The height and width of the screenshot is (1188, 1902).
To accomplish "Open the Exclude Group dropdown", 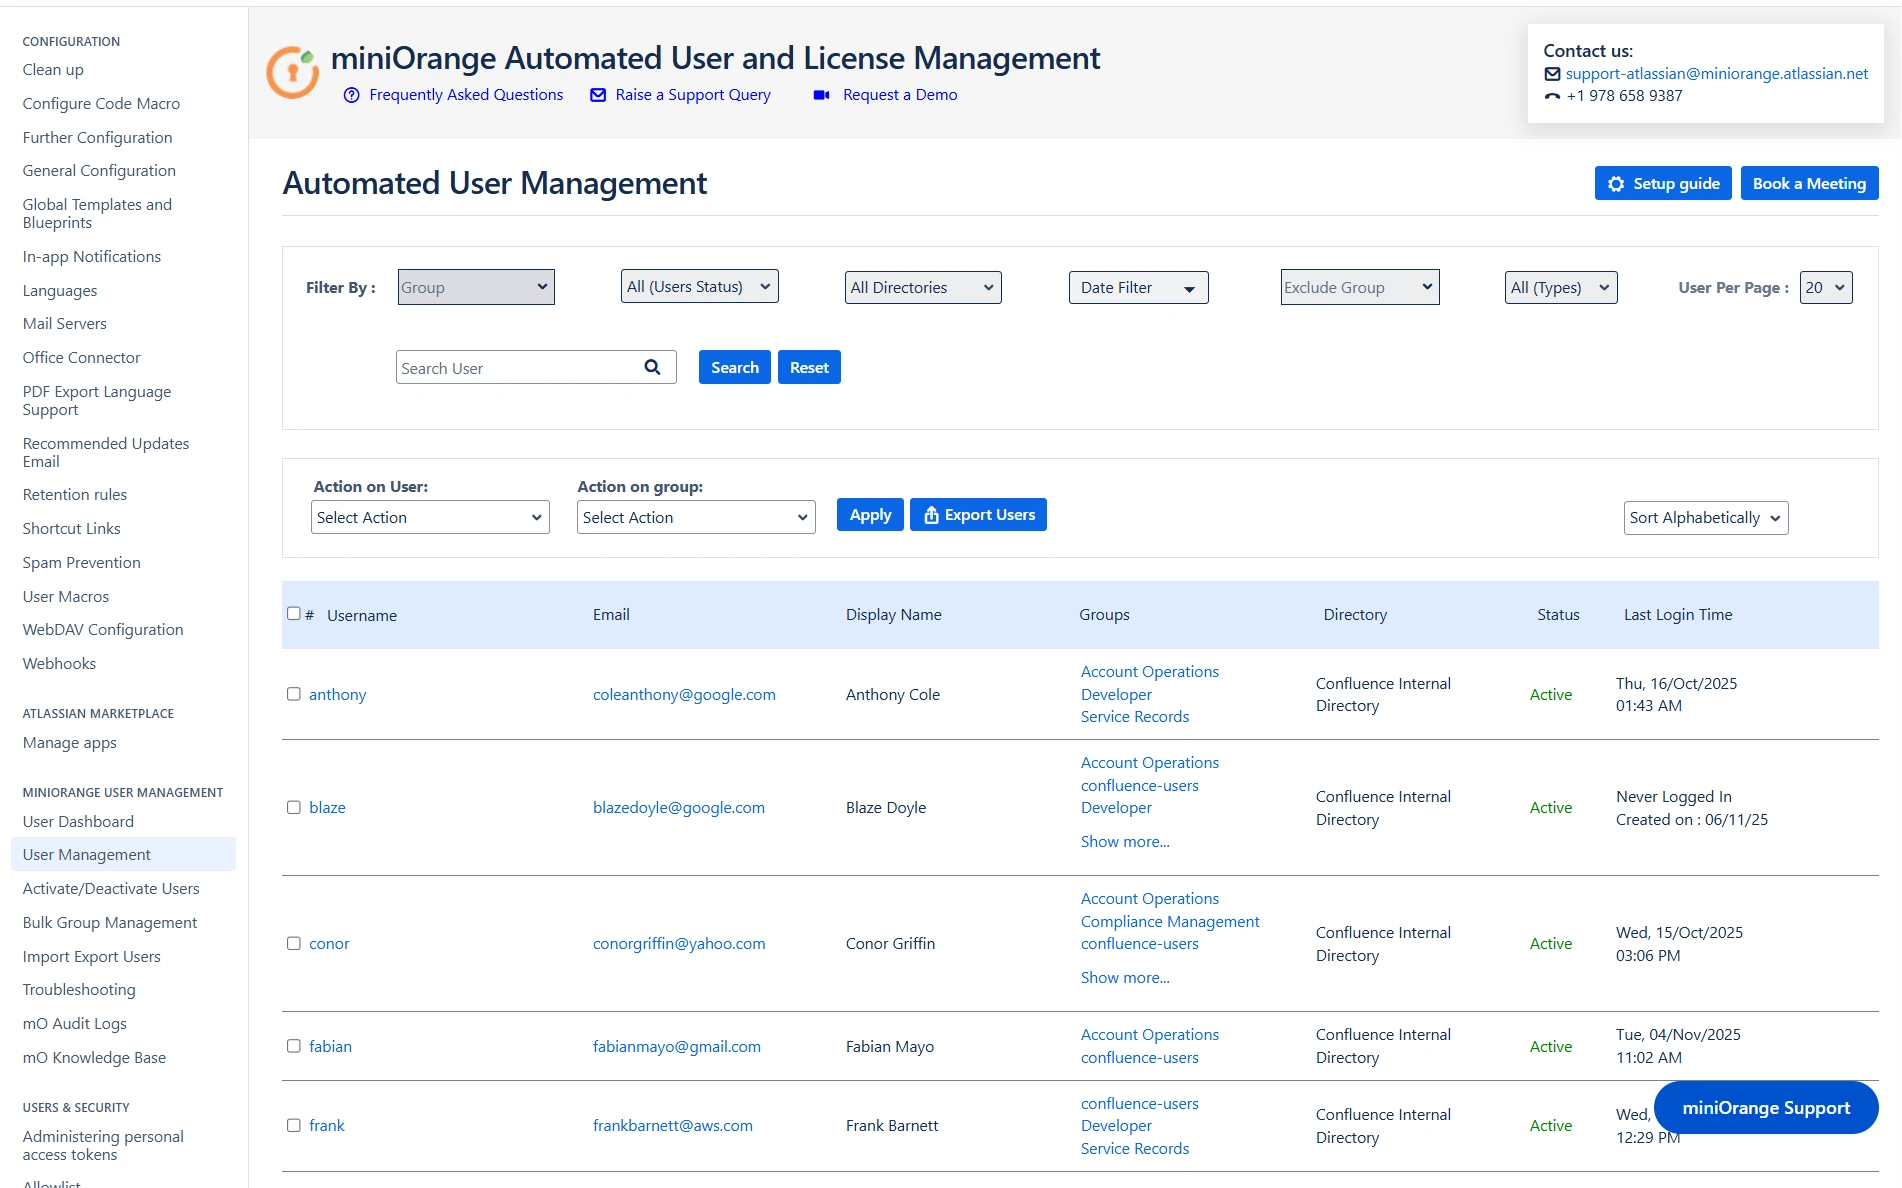I will coord(1359,287).
